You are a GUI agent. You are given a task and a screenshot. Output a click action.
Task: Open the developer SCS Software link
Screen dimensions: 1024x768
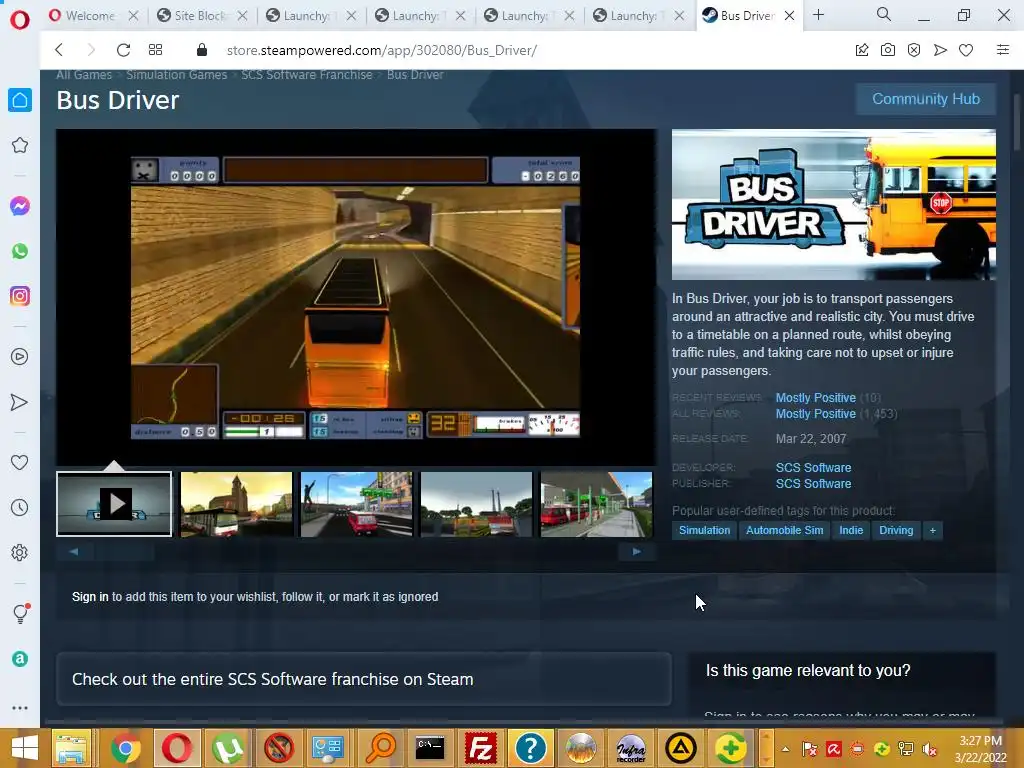coord(813,468)
